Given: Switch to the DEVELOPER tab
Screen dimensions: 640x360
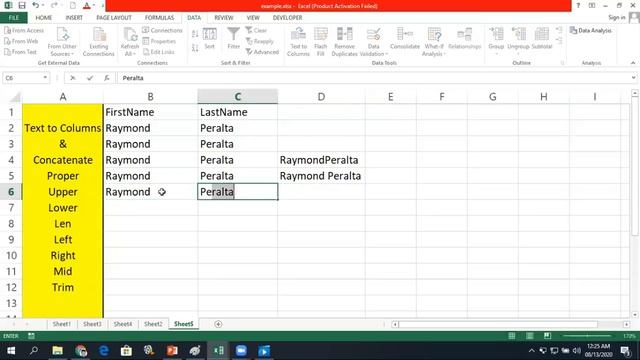Looking at the screenshot, I should 287,18.
